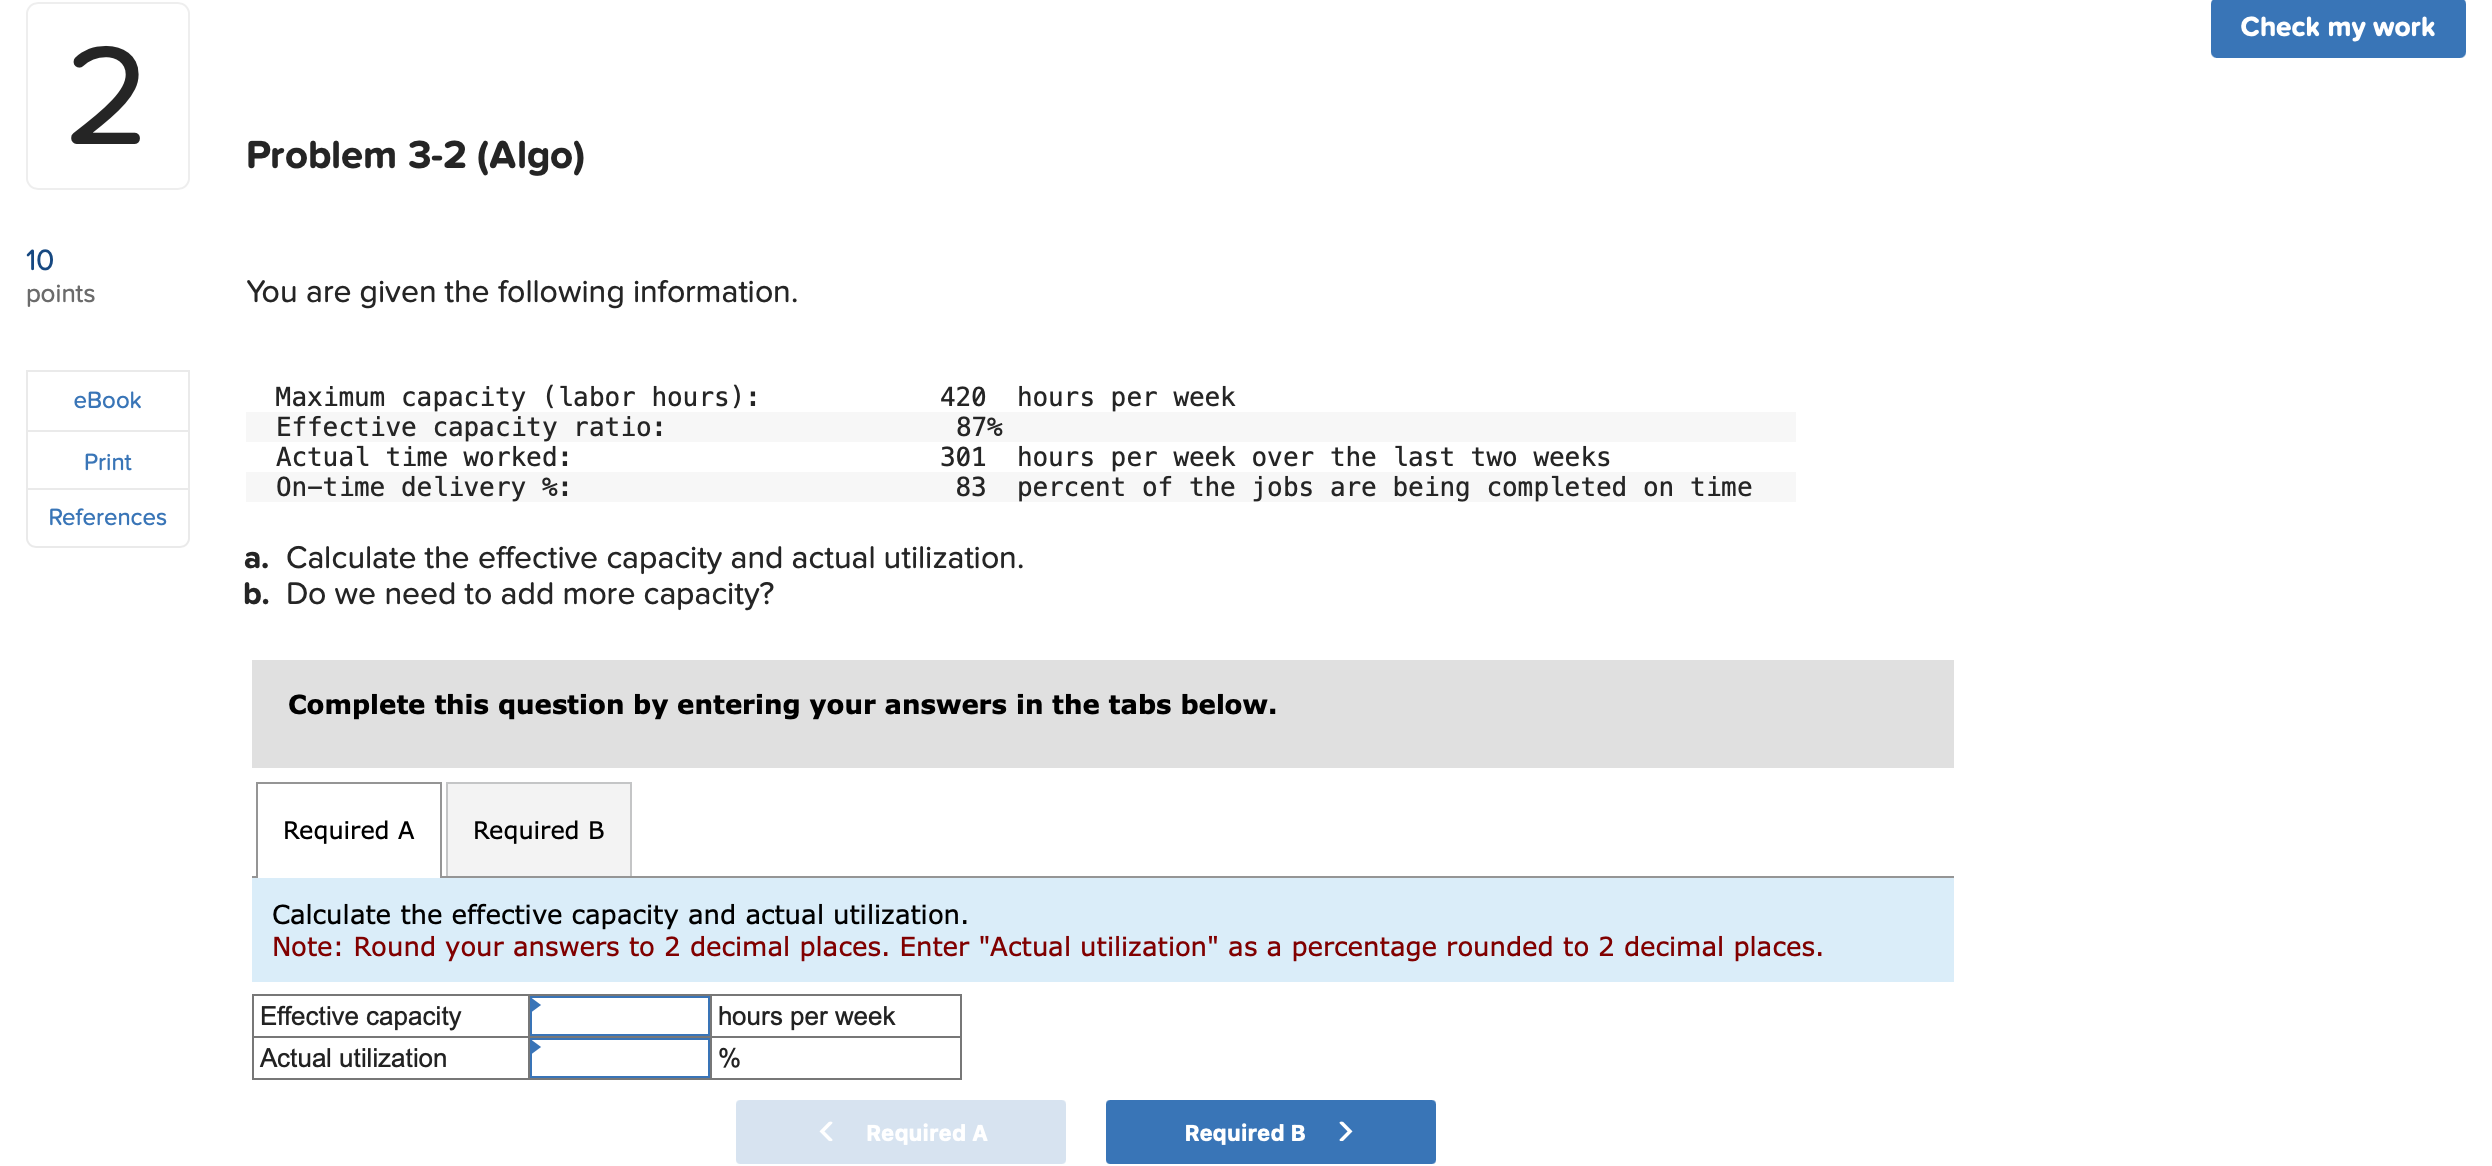Click the left chevron on Required A button
This screenshot has width=2492, height=1166.
825,1131
